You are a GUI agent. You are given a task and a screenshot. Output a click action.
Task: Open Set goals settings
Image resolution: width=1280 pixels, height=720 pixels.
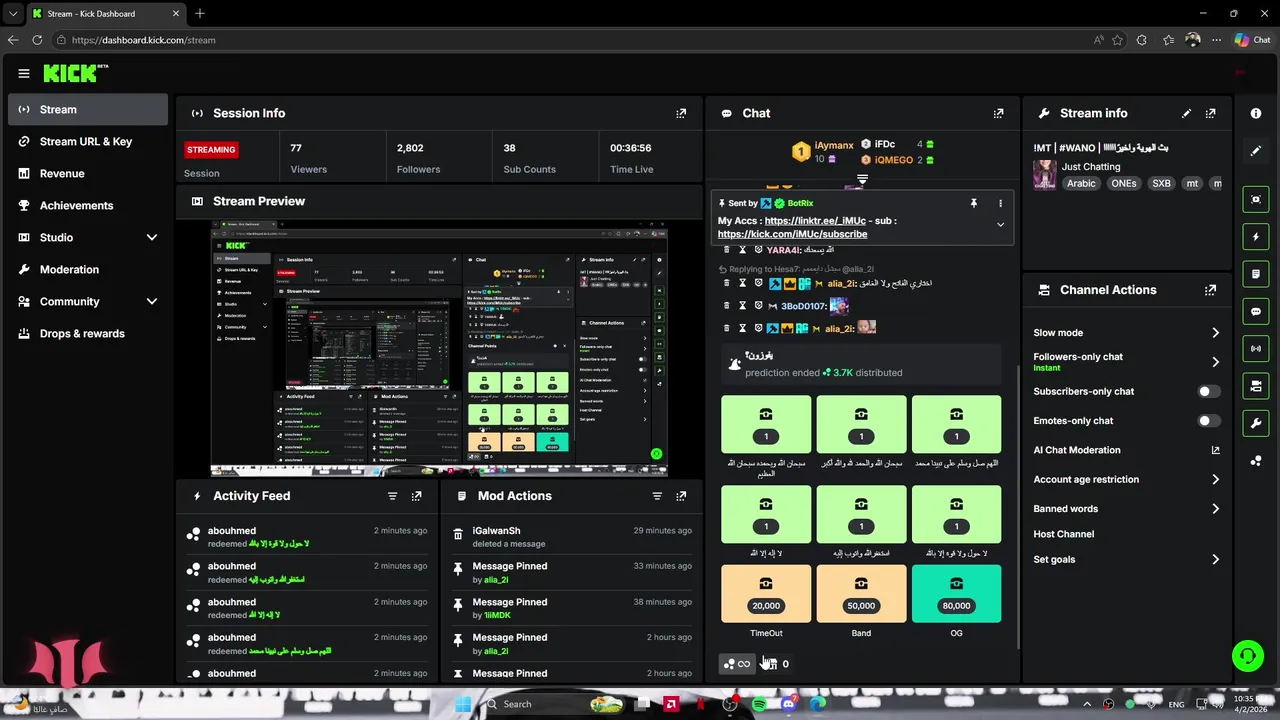[1127, 560]
